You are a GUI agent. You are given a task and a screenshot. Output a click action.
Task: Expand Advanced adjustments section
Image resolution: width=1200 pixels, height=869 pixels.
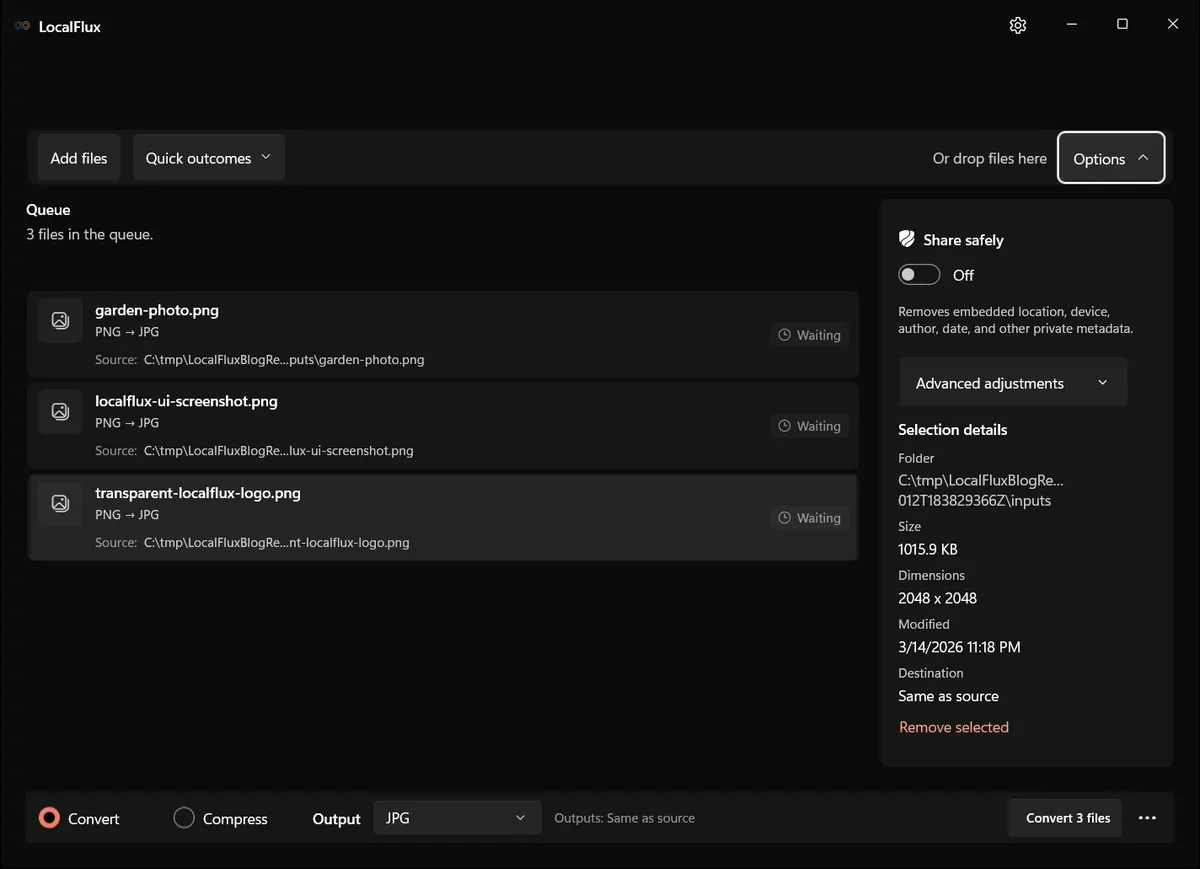(1013, 383)
